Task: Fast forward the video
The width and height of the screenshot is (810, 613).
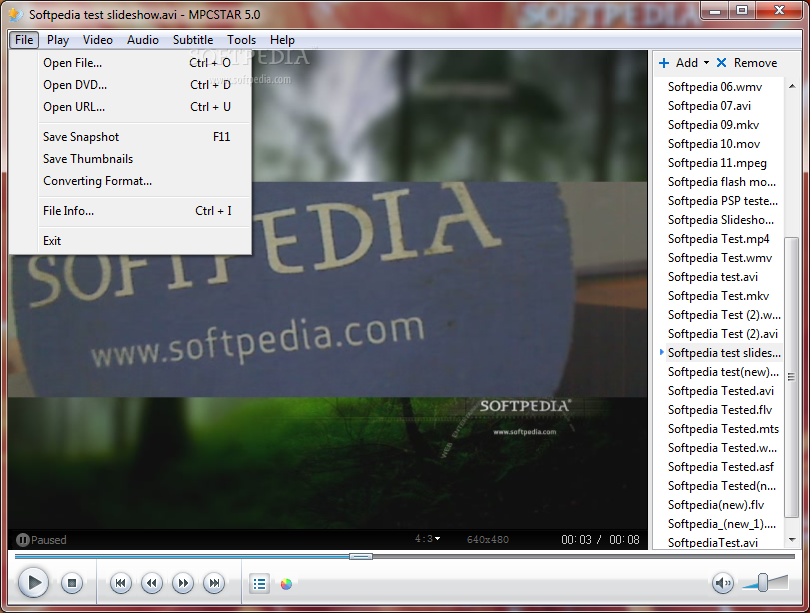Action: pyautogui.click(x=183, y=583)
